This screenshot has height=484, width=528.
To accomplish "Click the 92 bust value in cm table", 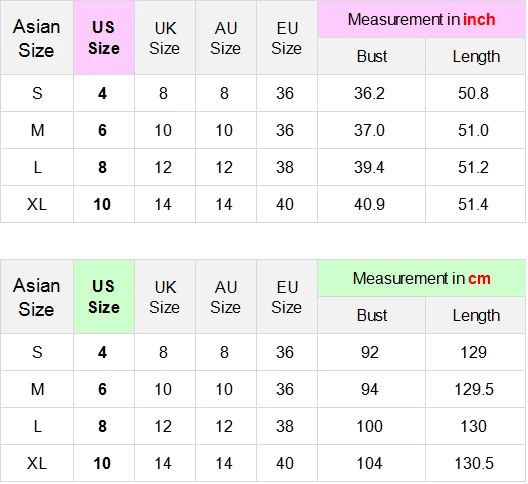I will pos(369,352).
